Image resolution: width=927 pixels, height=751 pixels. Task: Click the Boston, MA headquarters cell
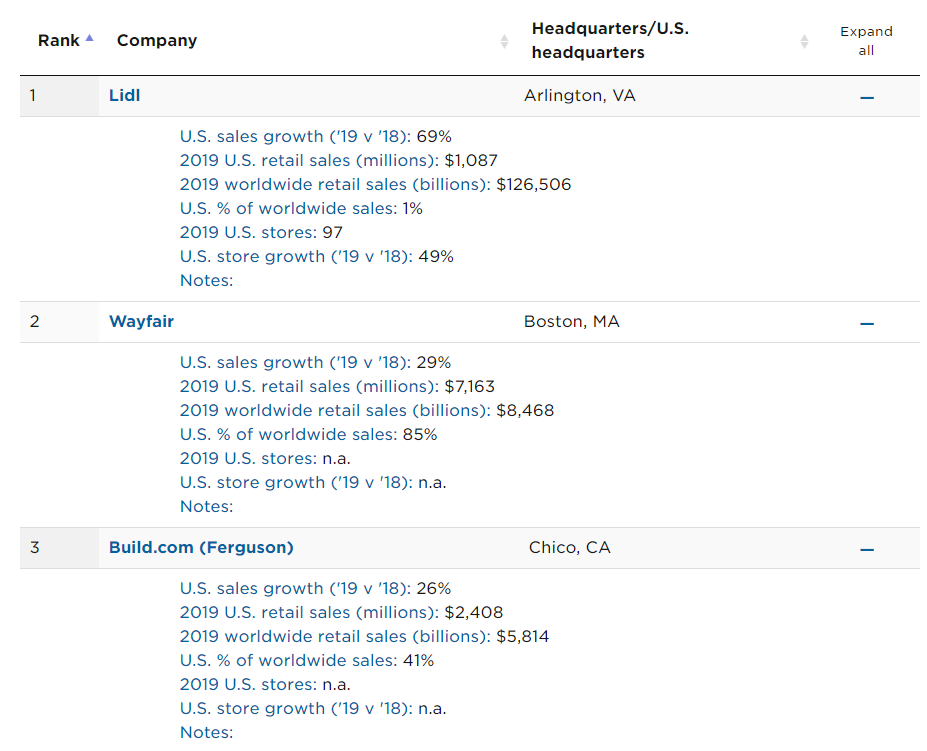572,322
